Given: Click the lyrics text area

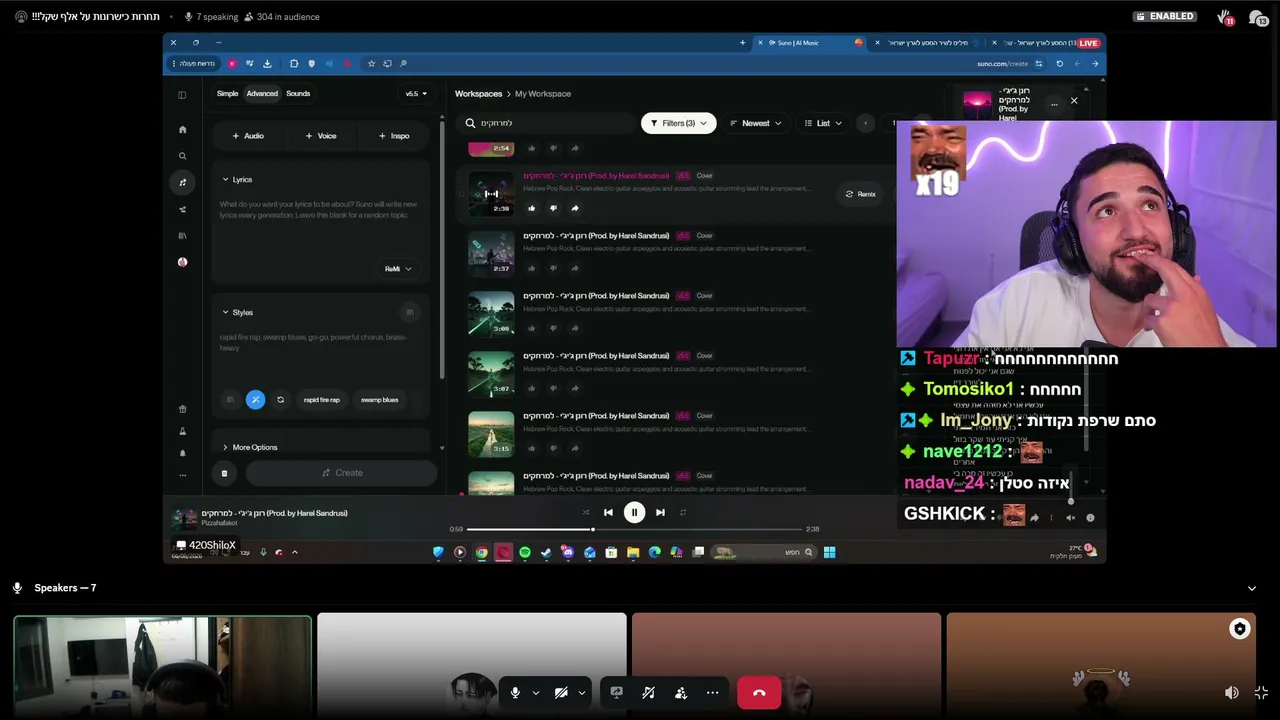Looking at the screenshot, I should click(319, 222).
